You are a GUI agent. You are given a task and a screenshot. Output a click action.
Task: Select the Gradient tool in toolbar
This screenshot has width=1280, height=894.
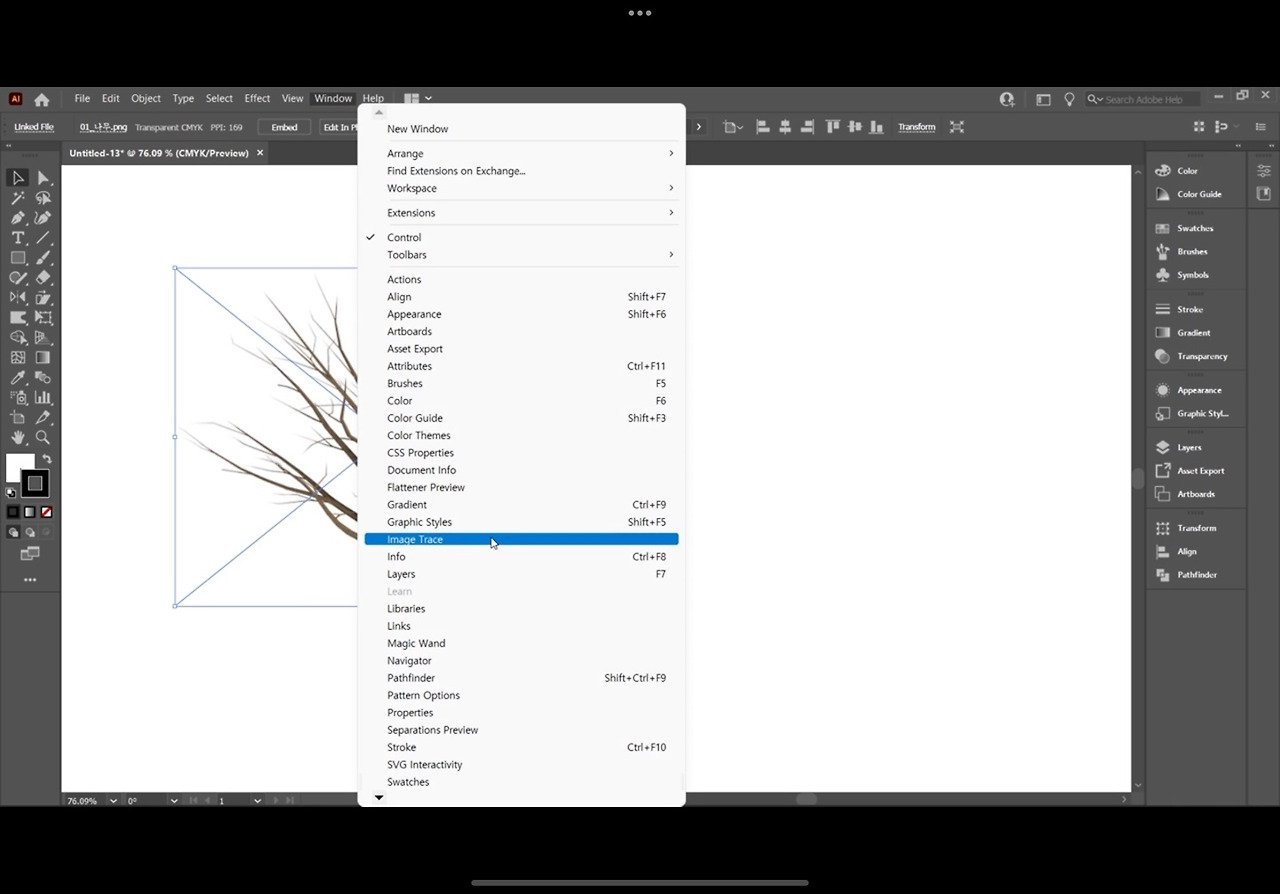pos(43,358)
